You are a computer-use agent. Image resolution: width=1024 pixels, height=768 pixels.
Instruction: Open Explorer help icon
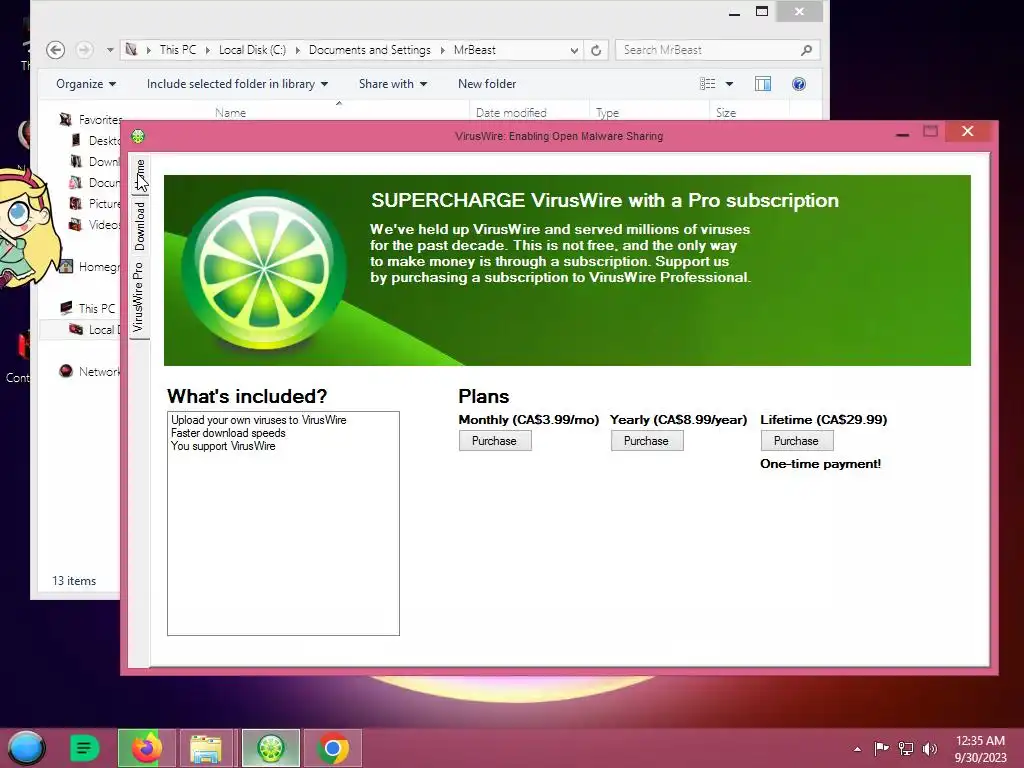click(799, 84)
